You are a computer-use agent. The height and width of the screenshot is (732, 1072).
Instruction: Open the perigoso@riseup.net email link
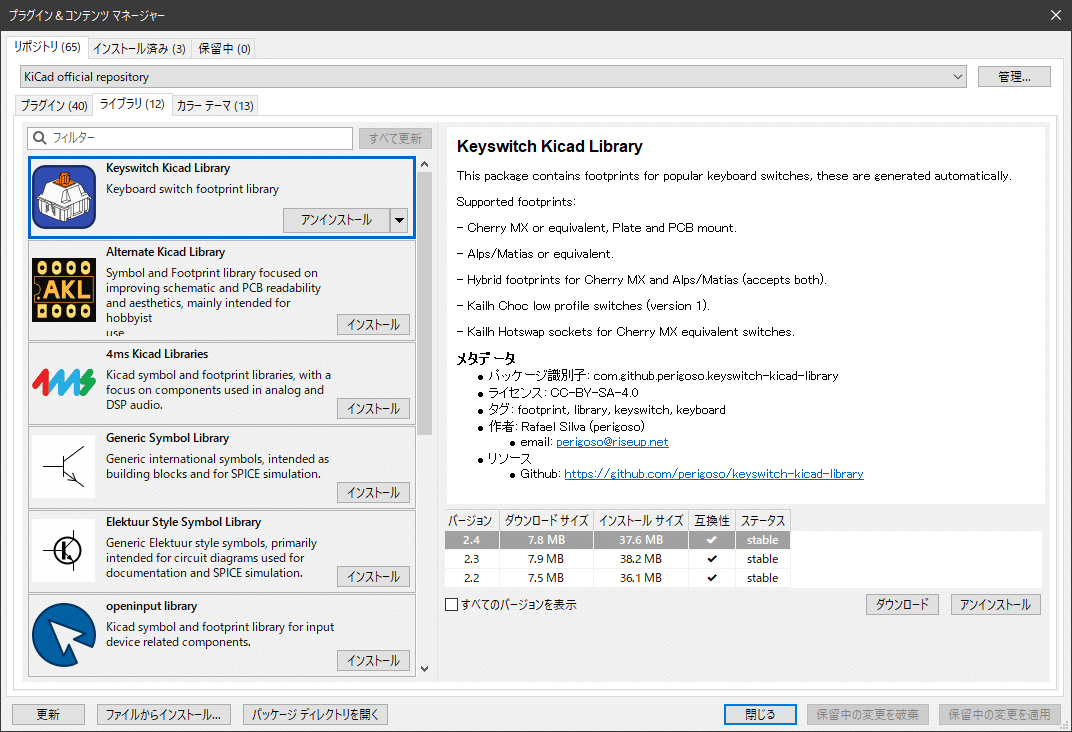click(612, 442)
